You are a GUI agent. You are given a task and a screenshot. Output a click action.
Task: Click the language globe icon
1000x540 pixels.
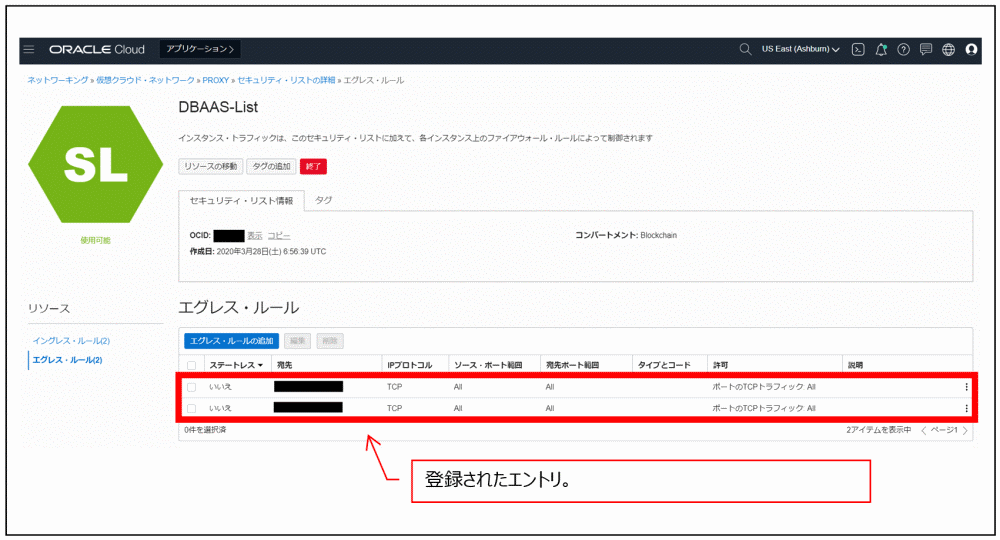pos(948,49)
